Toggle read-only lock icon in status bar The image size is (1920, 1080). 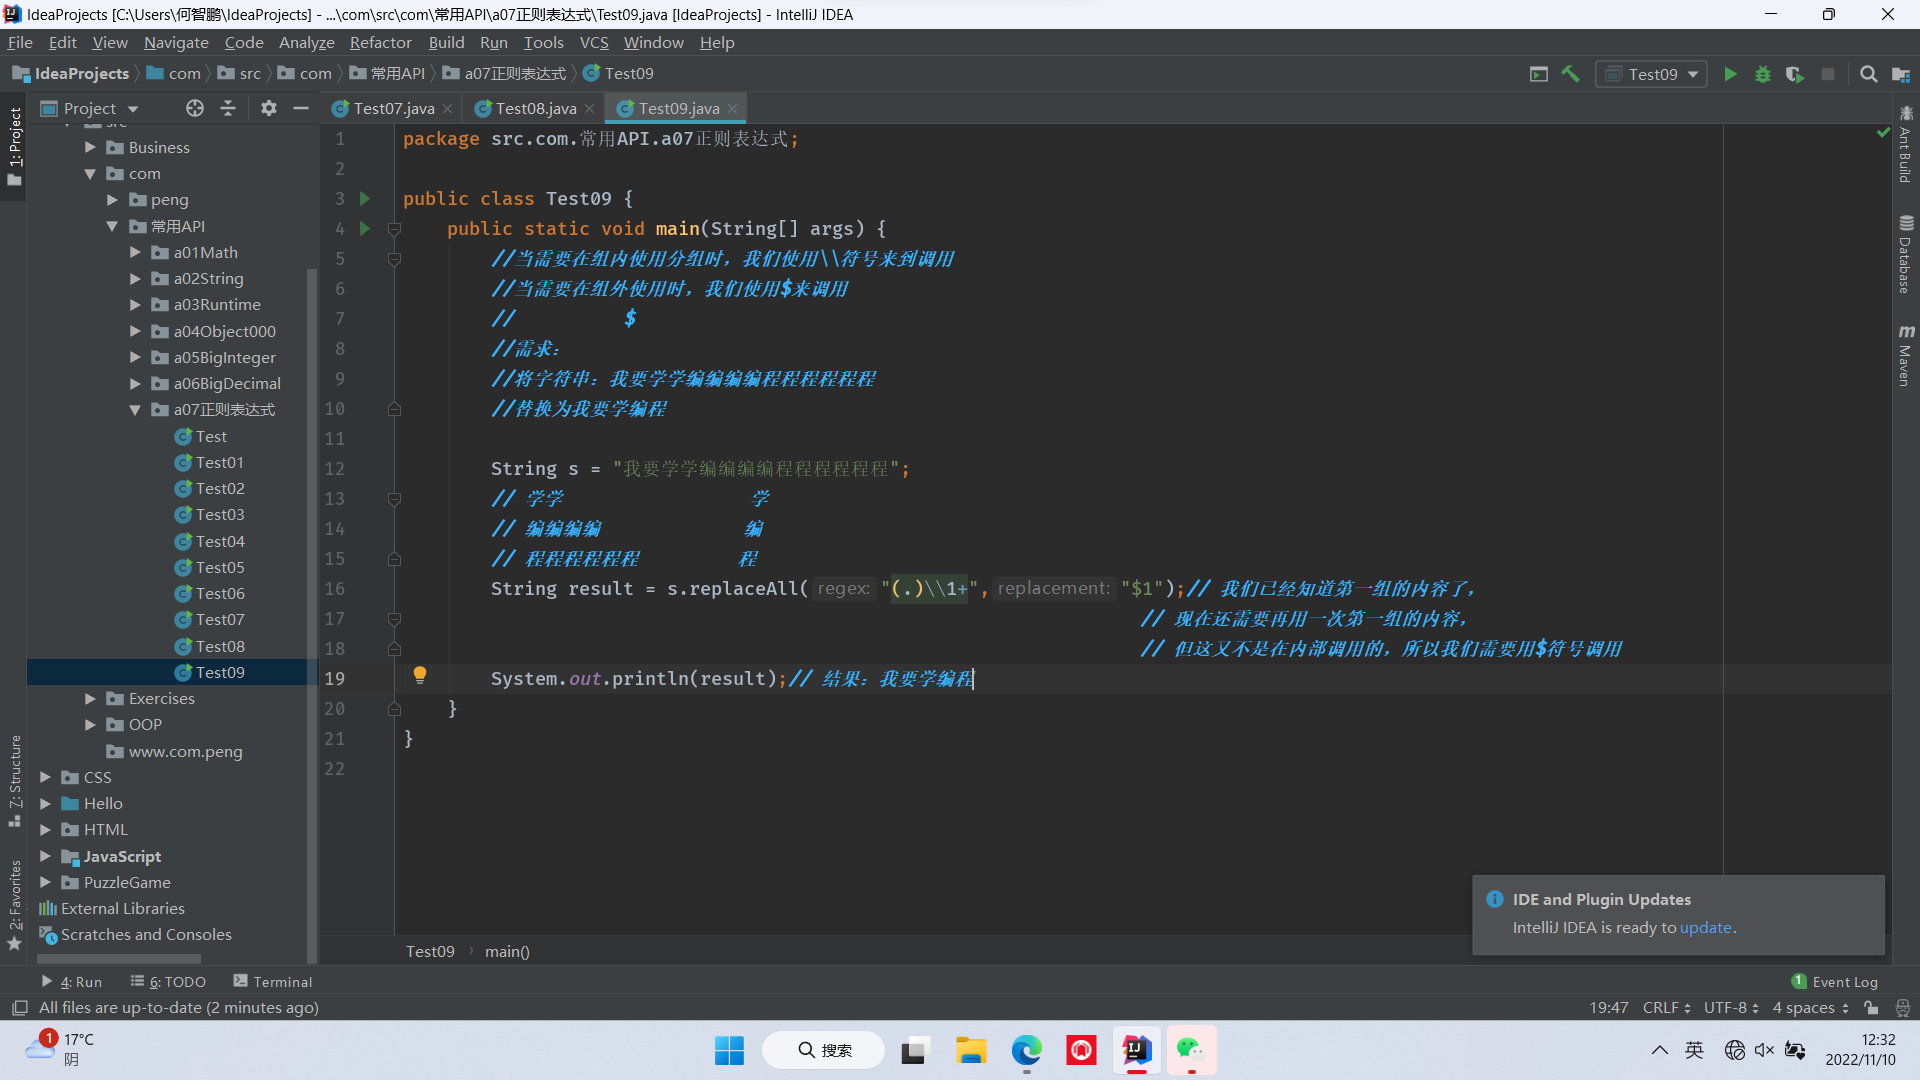[1871, 1008]
